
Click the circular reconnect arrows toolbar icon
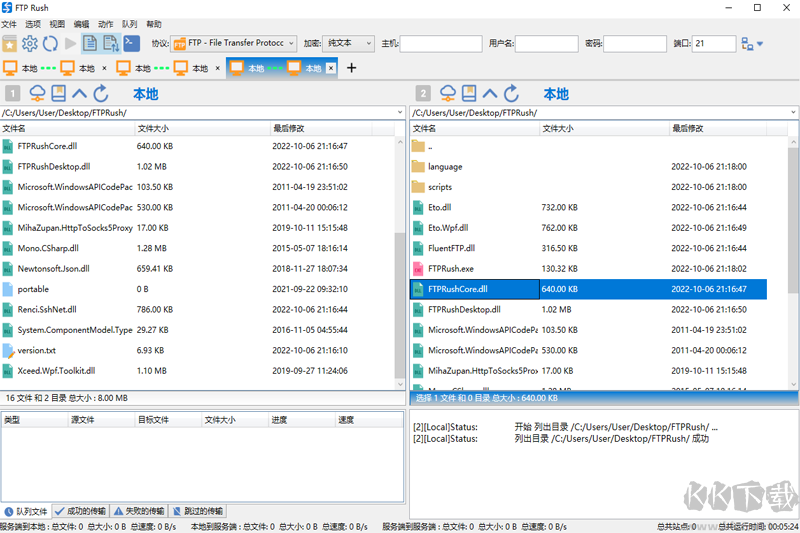[50, 44]
